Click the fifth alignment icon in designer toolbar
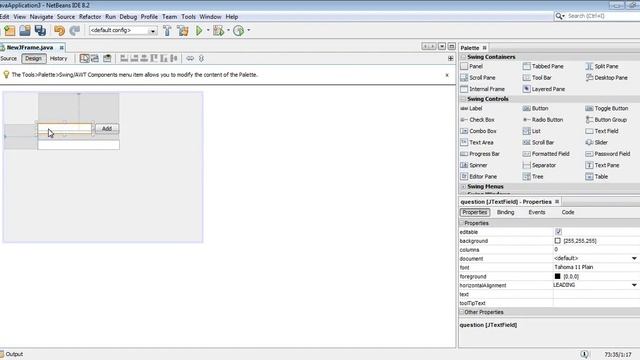This screenshot has width=640, height=360. click(164, 58)
